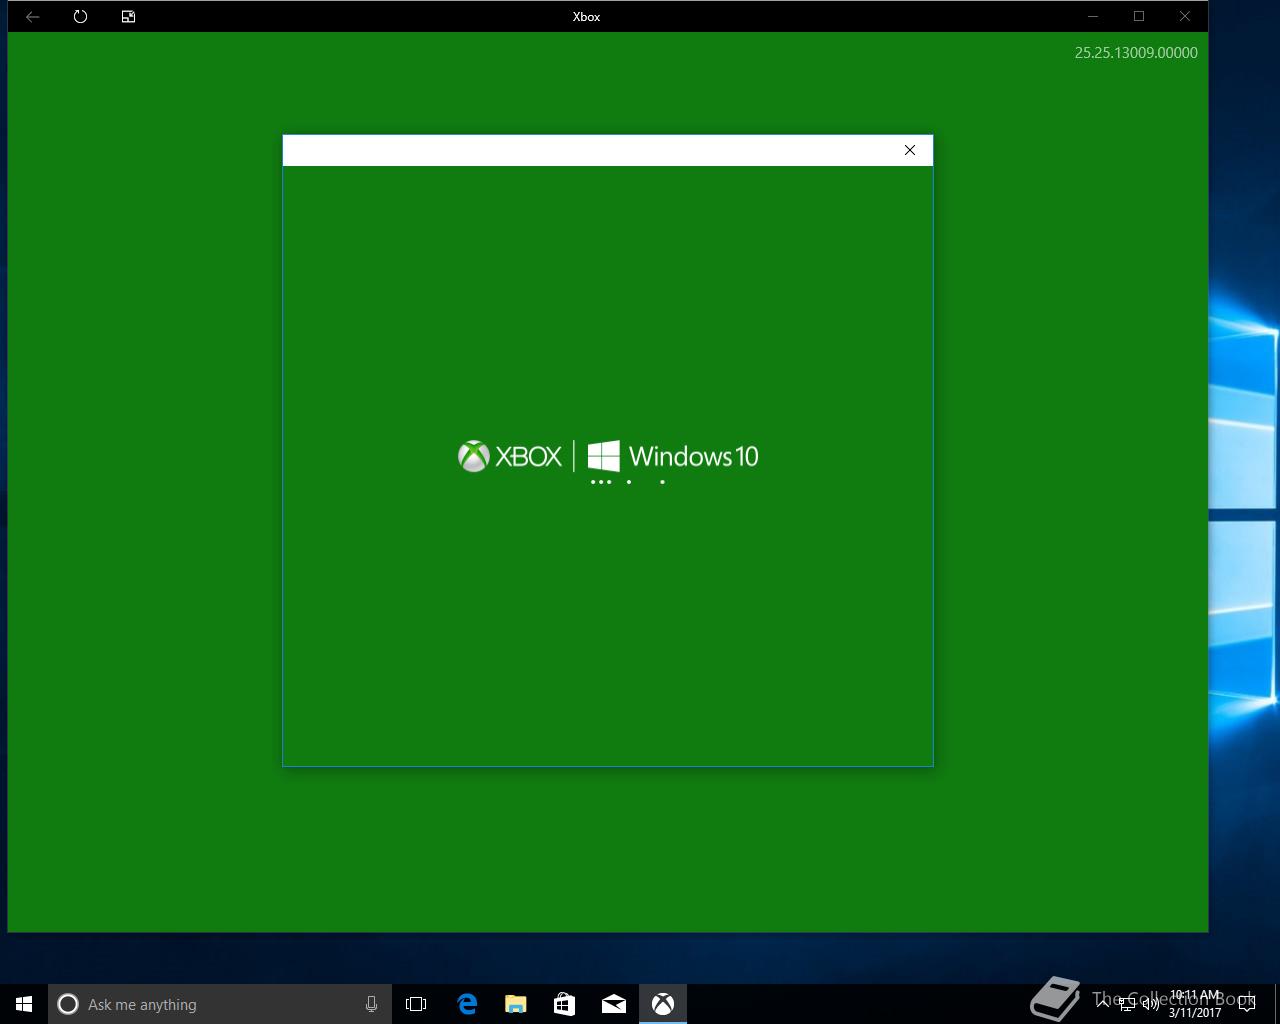The height and width of the screenshot is (1024, 1280).
Task: Open Task View from the taskbar
Action: pos(416,1004)
